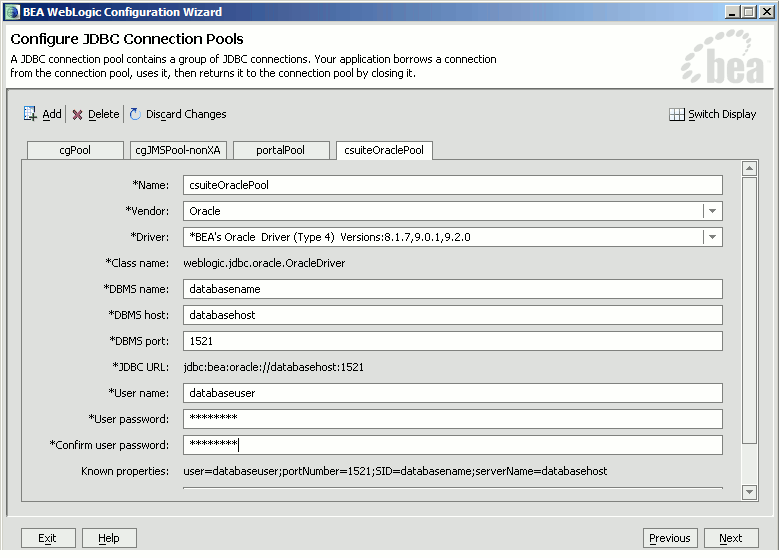Image resolution: width=779 pixels, height=558 pixels.
Task: Click the Discard Changes refresh icon
Action: coord(135,114)
